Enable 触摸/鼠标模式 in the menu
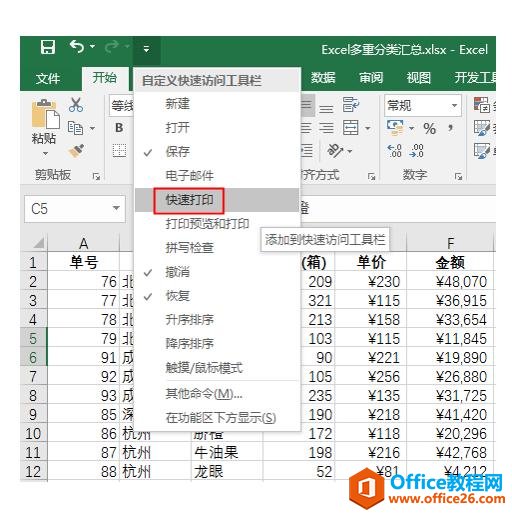512x516 pixels. coord(217,368)
